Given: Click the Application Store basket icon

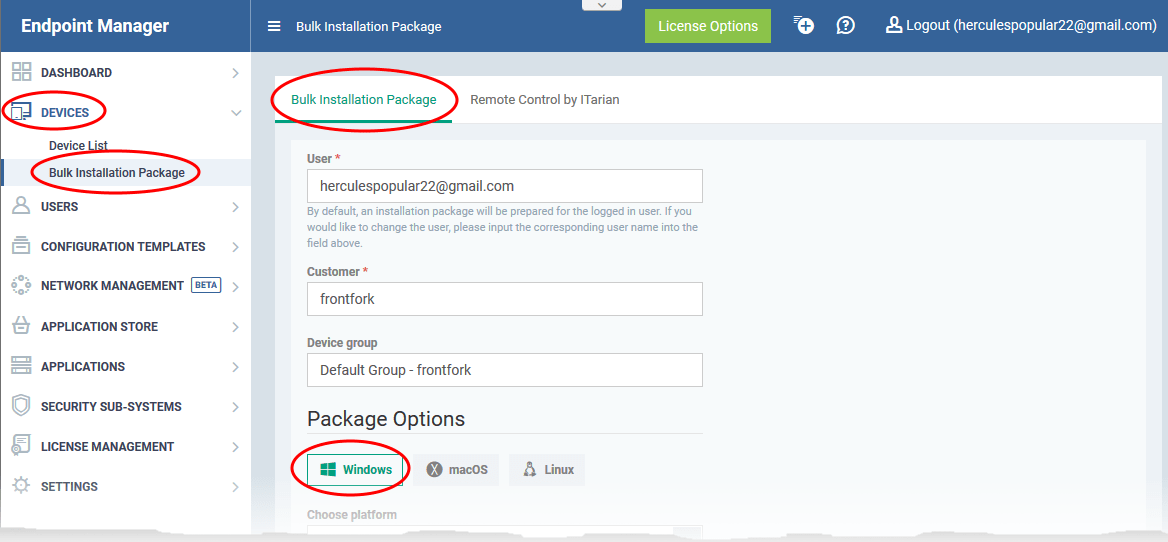Looking at the screenshot, I should [x=22, y=326].
